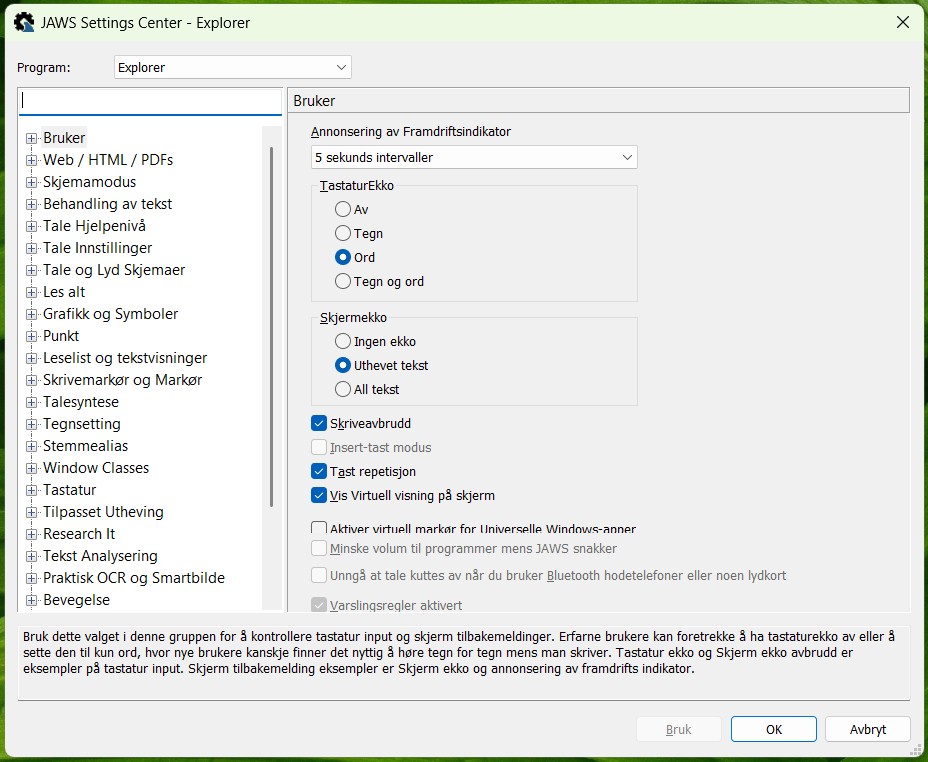The width and height of the screenshot is (928, 762).
Task: Select Uthevet tekst radio button
Action: tap(343, 366)
